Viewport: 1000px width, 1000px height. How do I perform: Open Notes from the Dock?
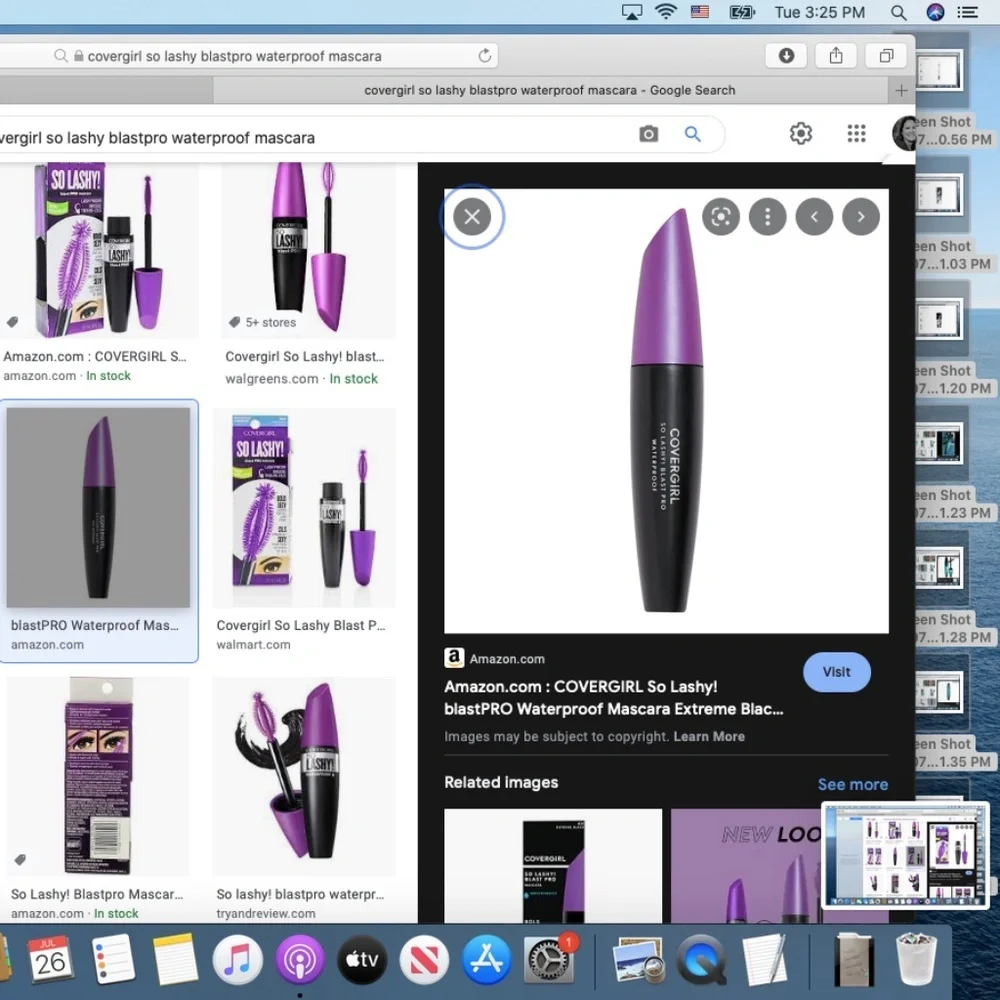click(x=175, y=959)
